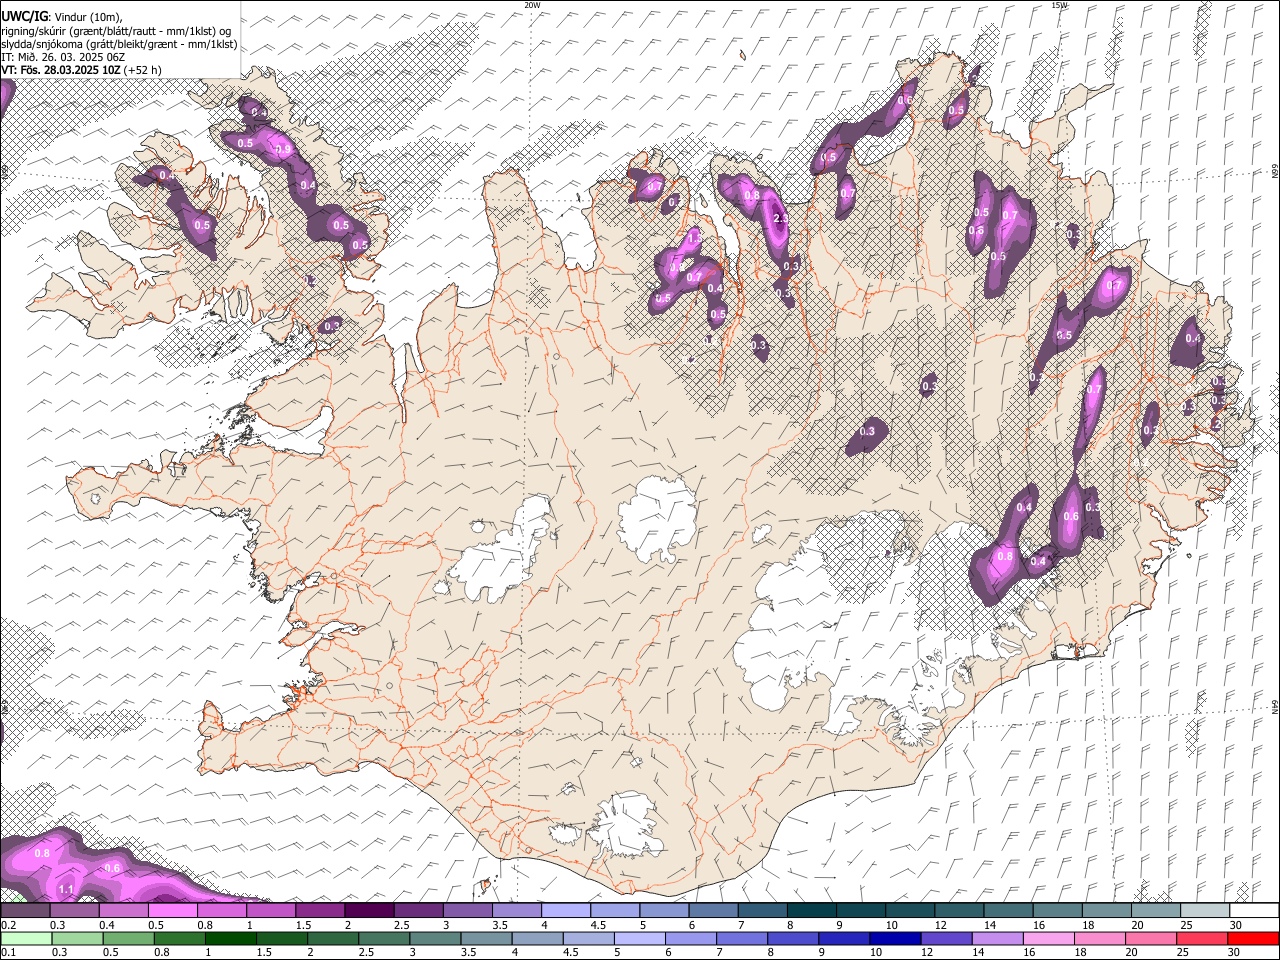
Task: Pick the lower legend swatch starting at 14
Action: click(x=997, y=938)
